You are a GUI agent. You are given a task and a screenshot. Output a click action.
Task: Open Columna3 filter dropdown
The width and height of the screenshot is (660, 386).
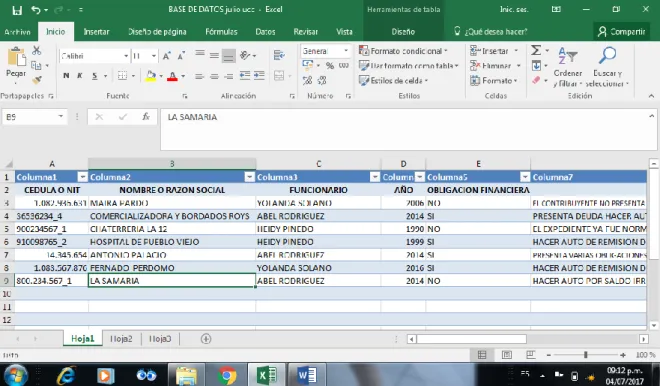(x=375, y=177)
